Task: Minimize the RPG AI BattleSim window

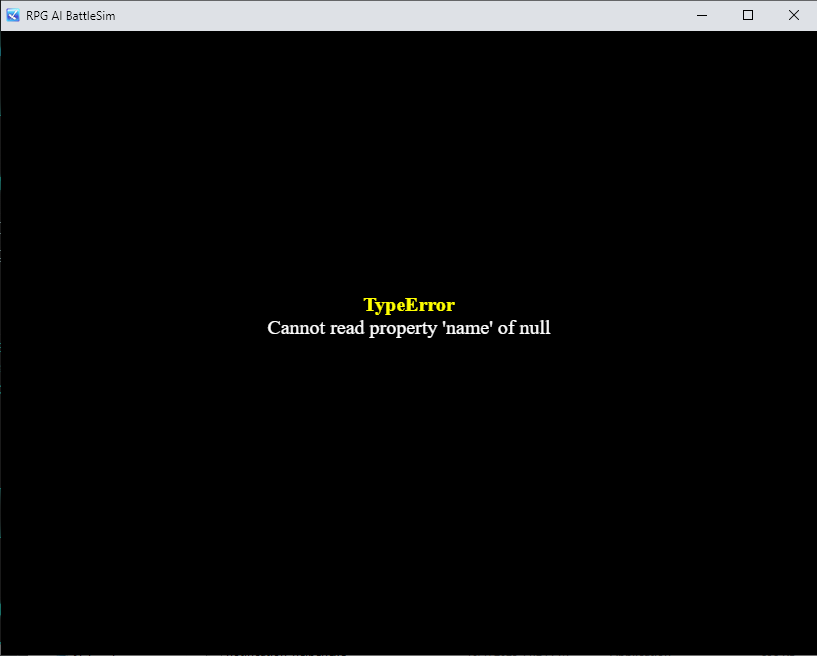Action: [702, 15]
